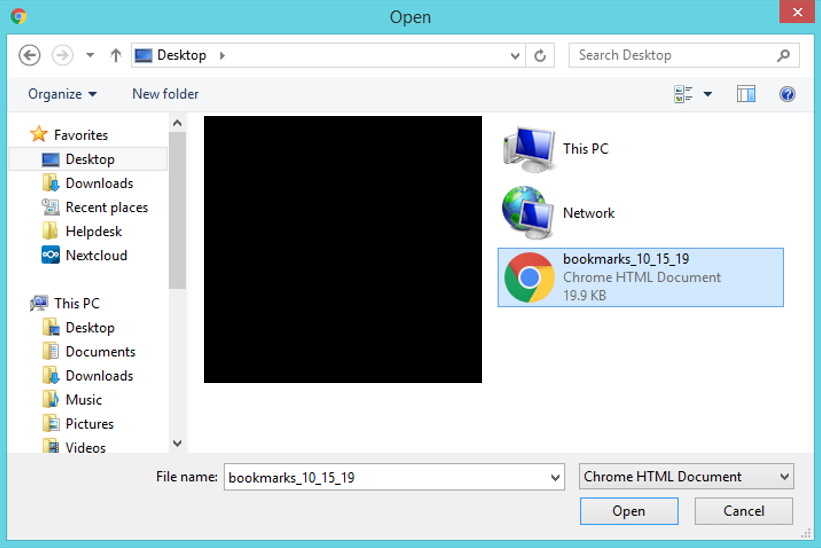821x548 pixels.
Task: Click the This PC label in file list
Action: coord(585,149)
